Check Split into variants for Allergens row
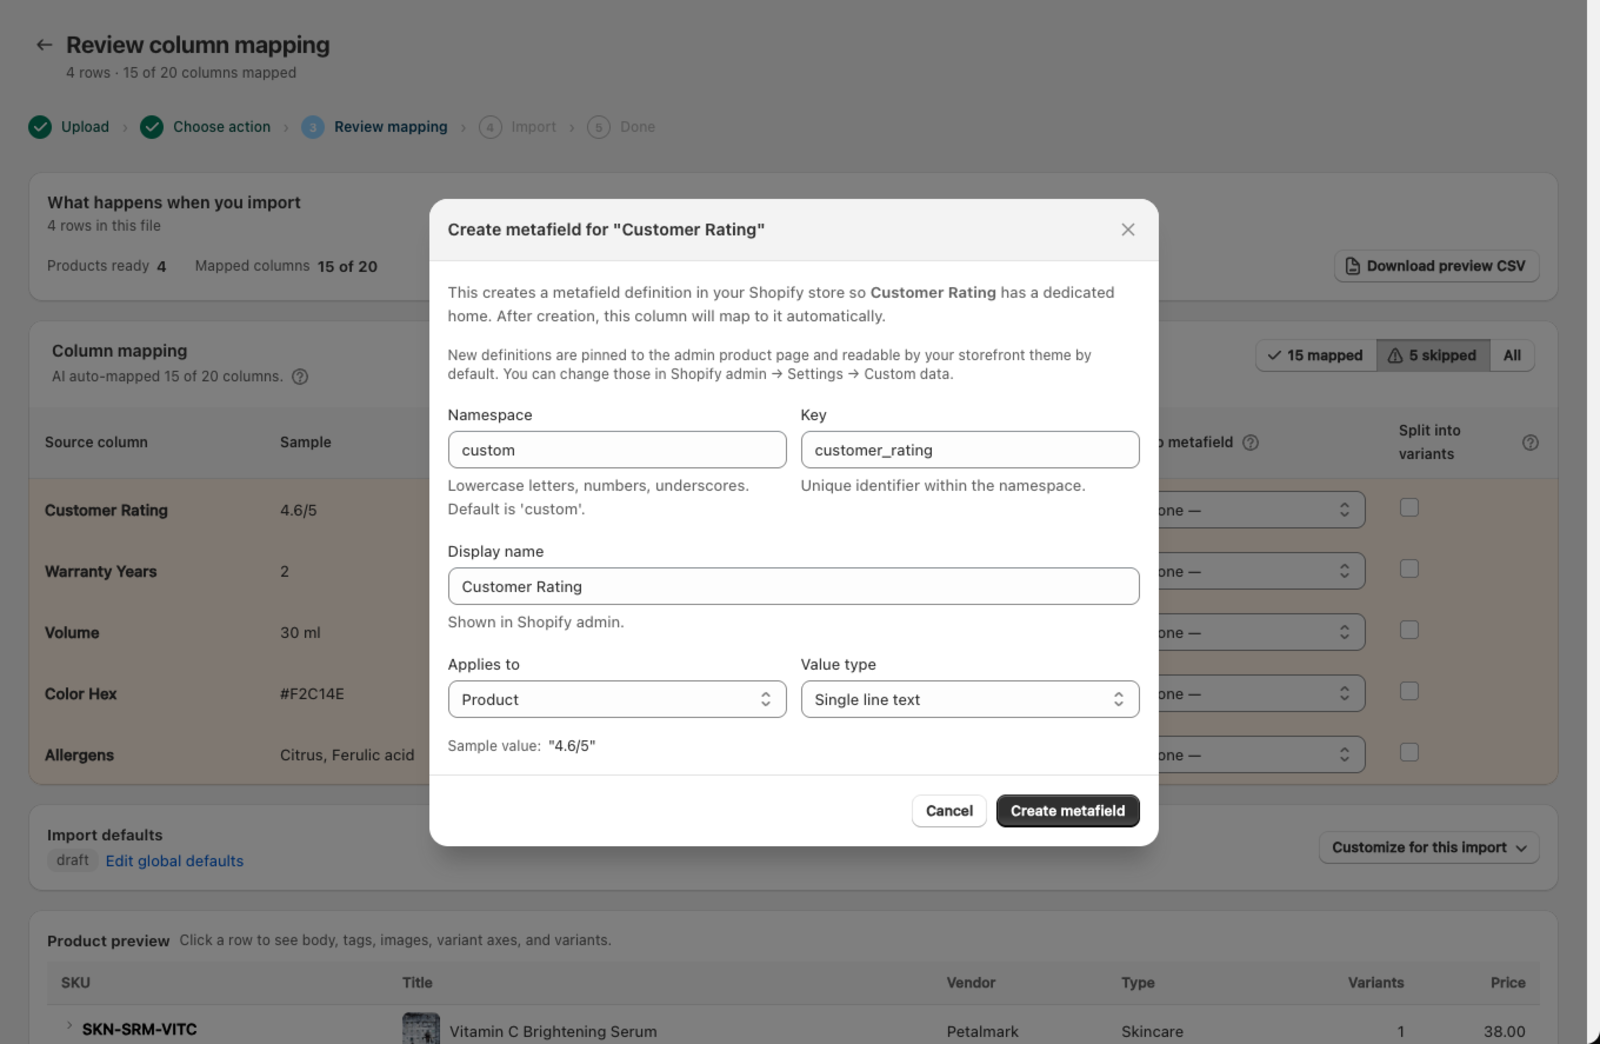The width and height of the screenshot is (1600, 1044). click(x=1409, y=752)
